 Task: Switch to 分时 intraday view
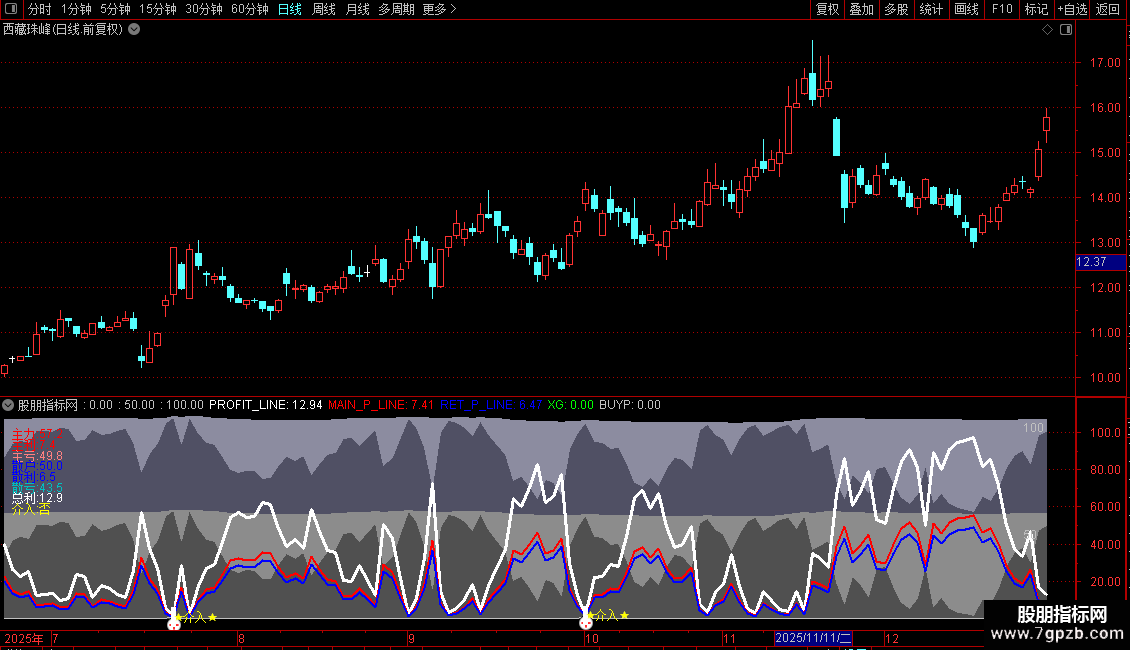coord(40,9)
